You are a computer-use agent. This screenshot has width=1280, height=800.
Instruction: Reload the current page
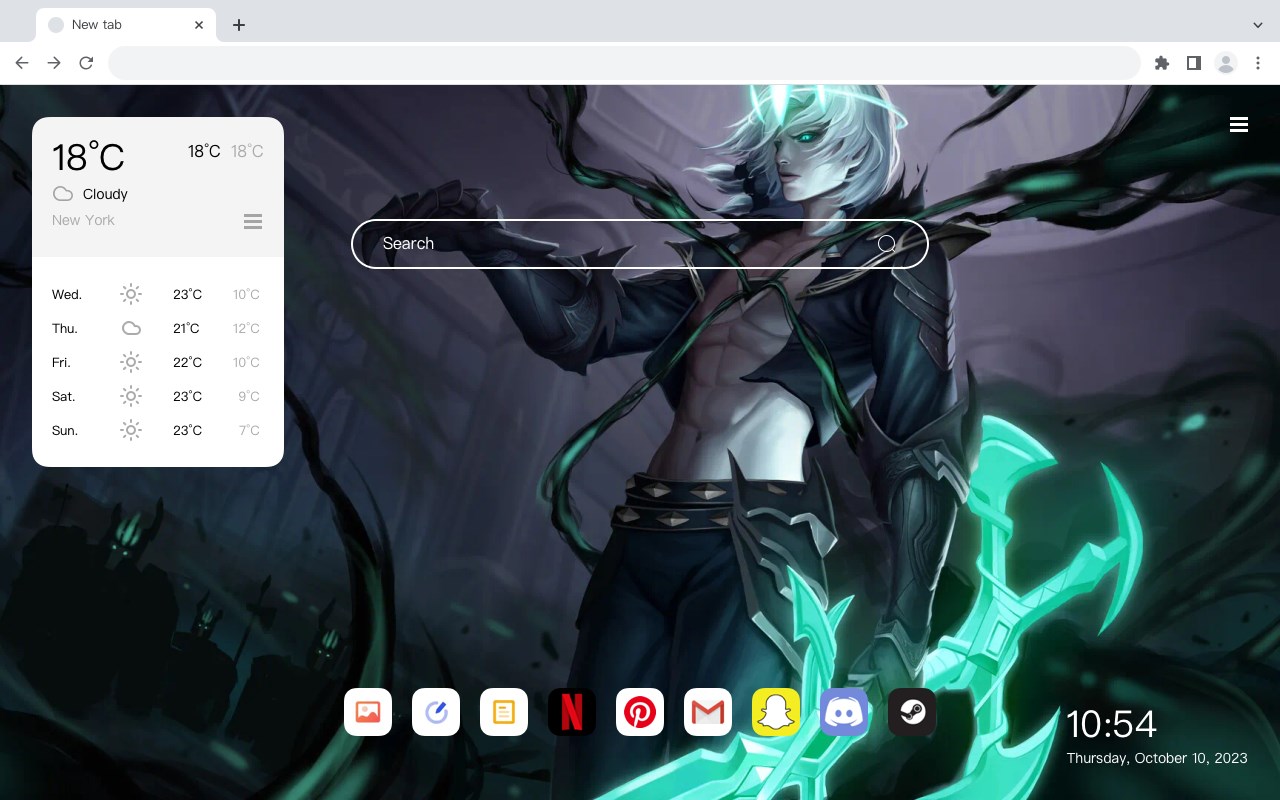[86, 63]
